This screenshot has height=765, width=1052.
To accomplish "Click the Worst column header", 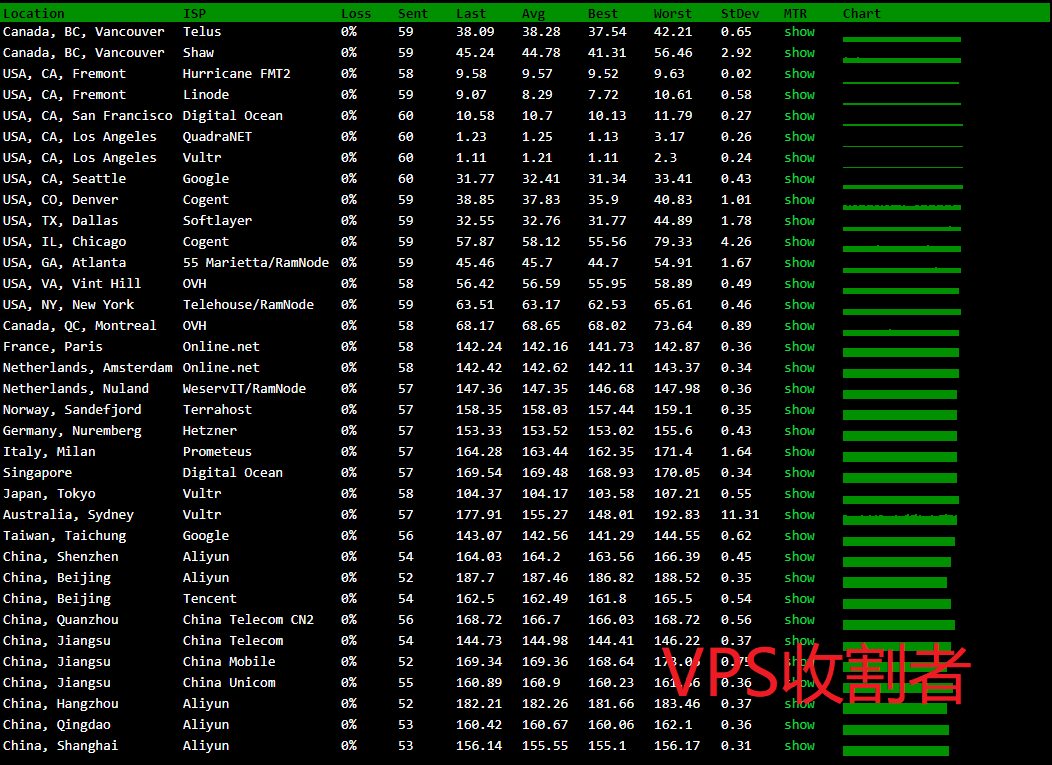I will (672, 14).
